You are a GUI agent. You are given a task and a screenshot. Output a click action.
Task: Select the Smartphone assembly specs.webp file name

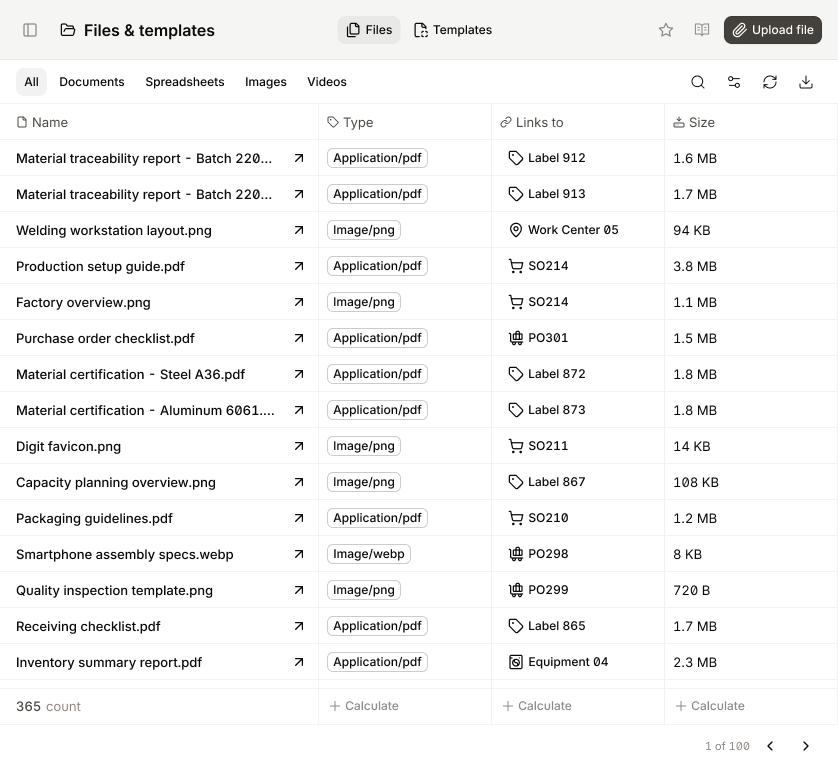pyautogui.click(x=125, y=554)
